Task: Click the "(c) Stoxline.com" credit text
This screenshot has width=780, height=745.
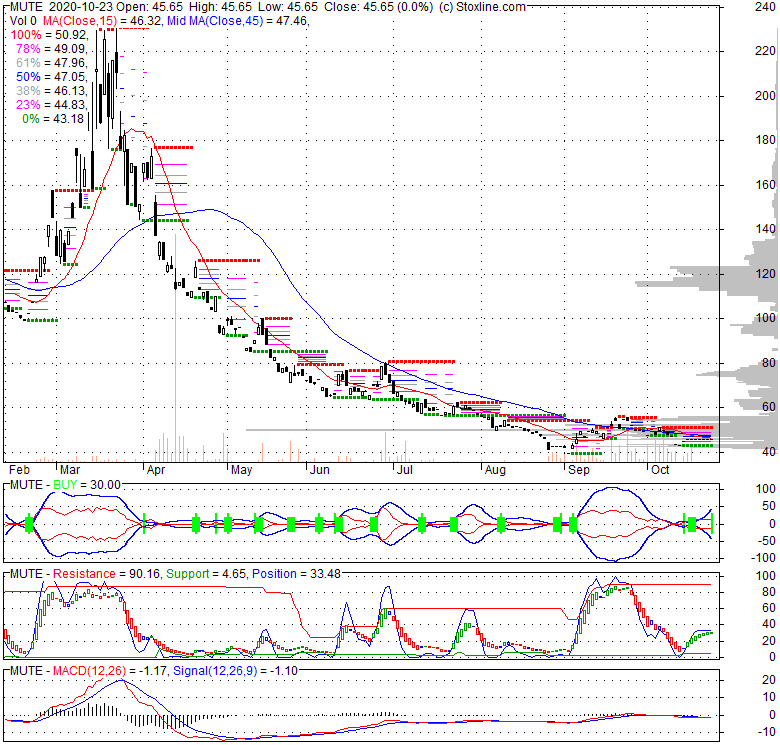Action: 482,7
